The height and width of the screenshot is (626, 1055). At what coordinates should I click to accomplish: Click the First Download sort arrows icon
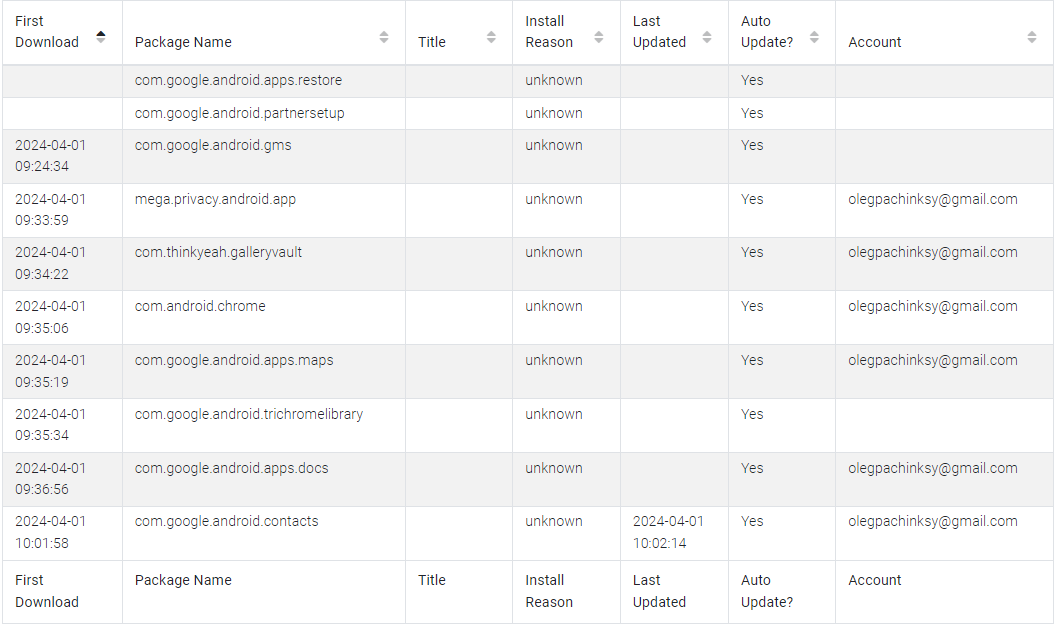[x=100, y=37]
